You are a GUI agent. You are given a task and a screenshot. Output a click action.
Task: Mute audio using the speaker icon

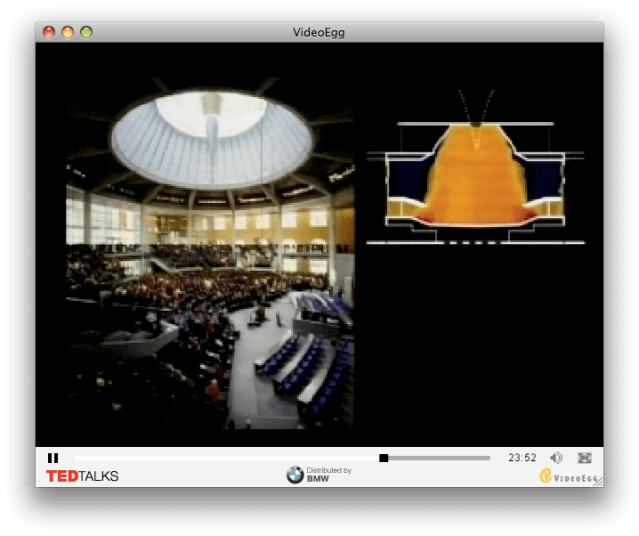(x=557, y=458)
